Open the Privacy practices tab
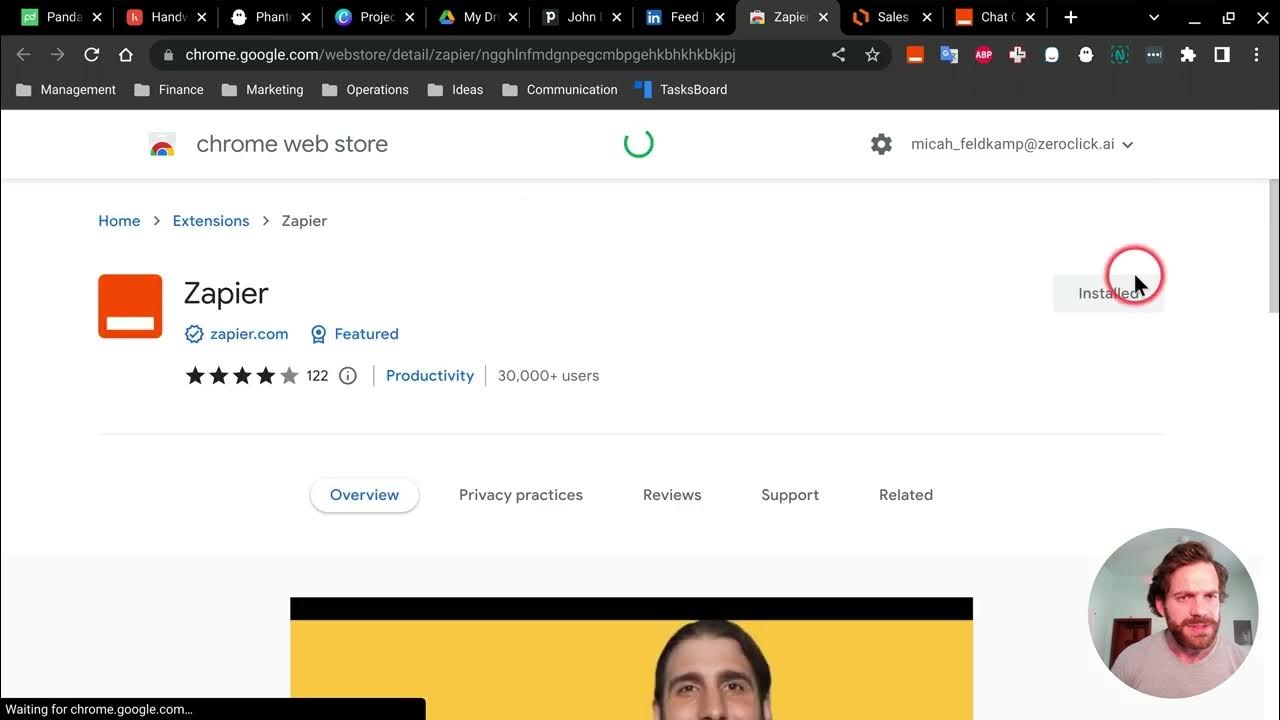 pos(521,495)
